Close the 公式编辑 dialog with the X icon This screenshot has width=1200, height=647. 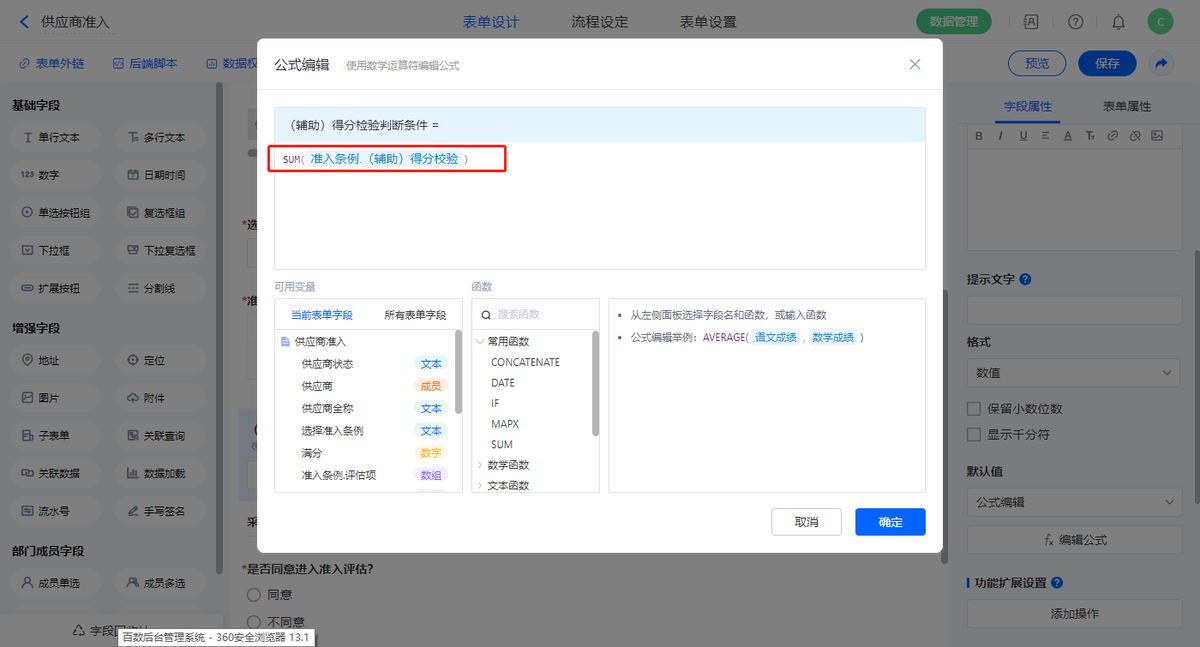point(914,64)
